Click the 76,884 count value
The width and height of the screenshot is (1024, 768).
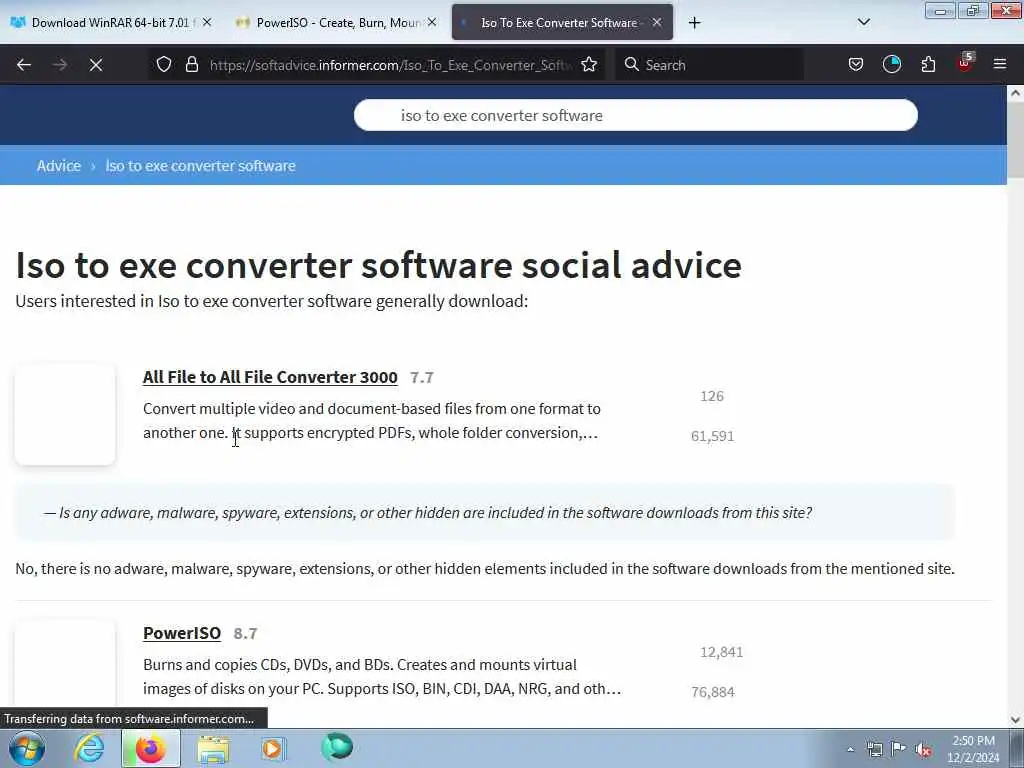(712, 692)
